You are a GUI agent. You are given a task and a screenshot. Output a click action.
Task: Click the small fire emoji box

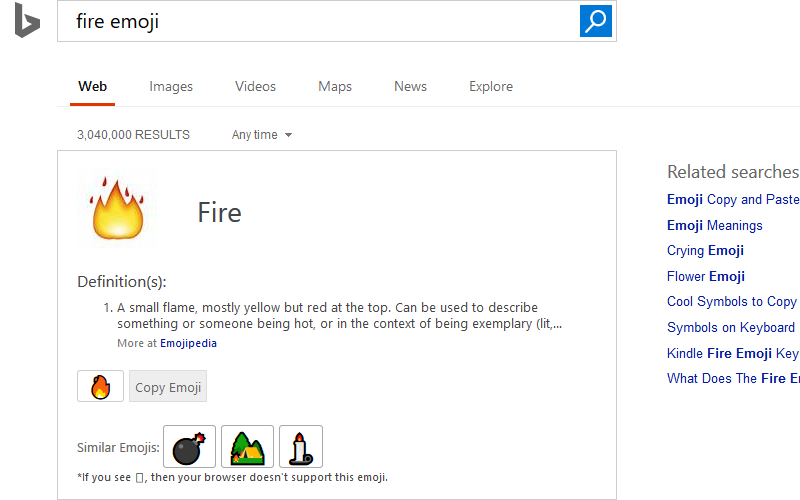pyautogui.click(x=101, y=386)
